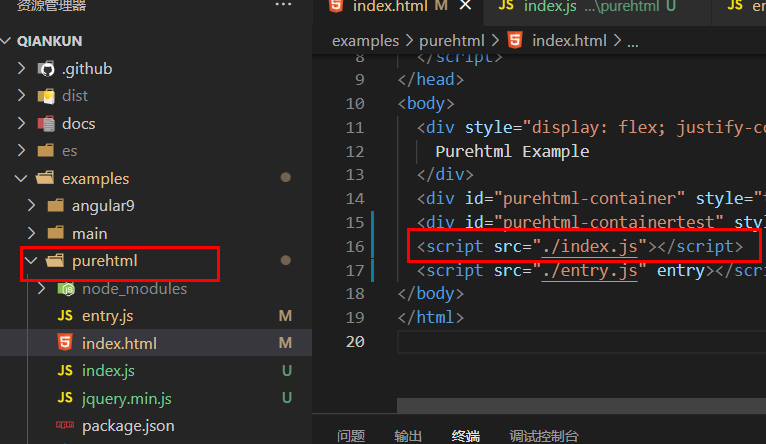
Task: Open the 问题 panel tab
Action: 351,436
